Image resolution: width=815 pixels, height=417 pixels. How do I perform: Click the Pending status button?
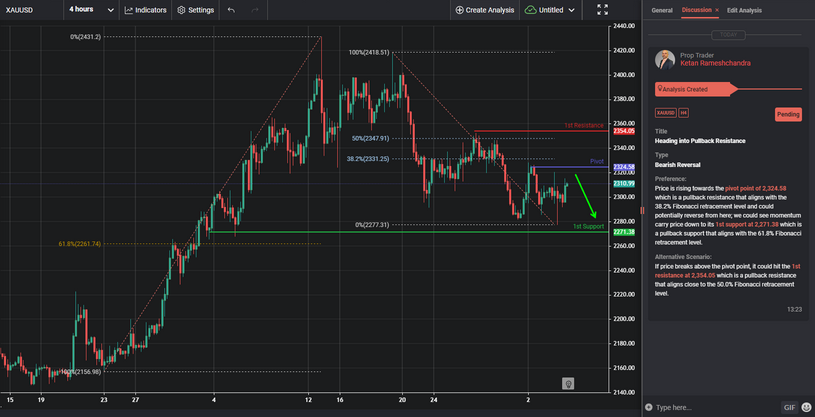[x=788, y=114]
